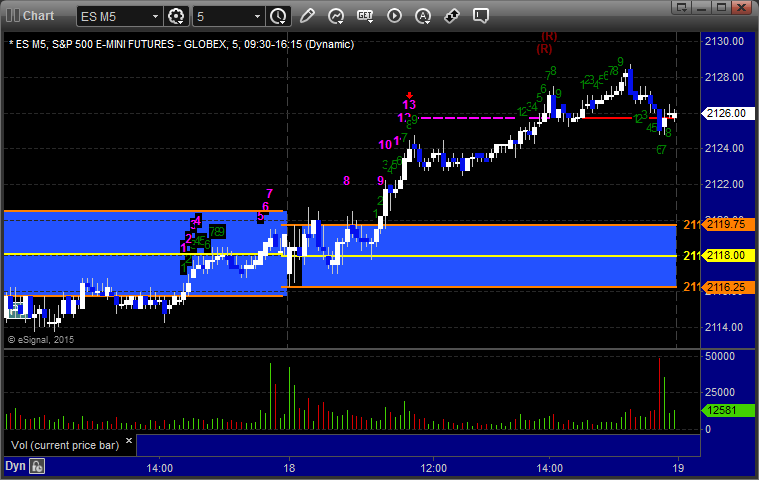Click the 2124.00 price scale label
759x480 pixels.
coord(725,148)
